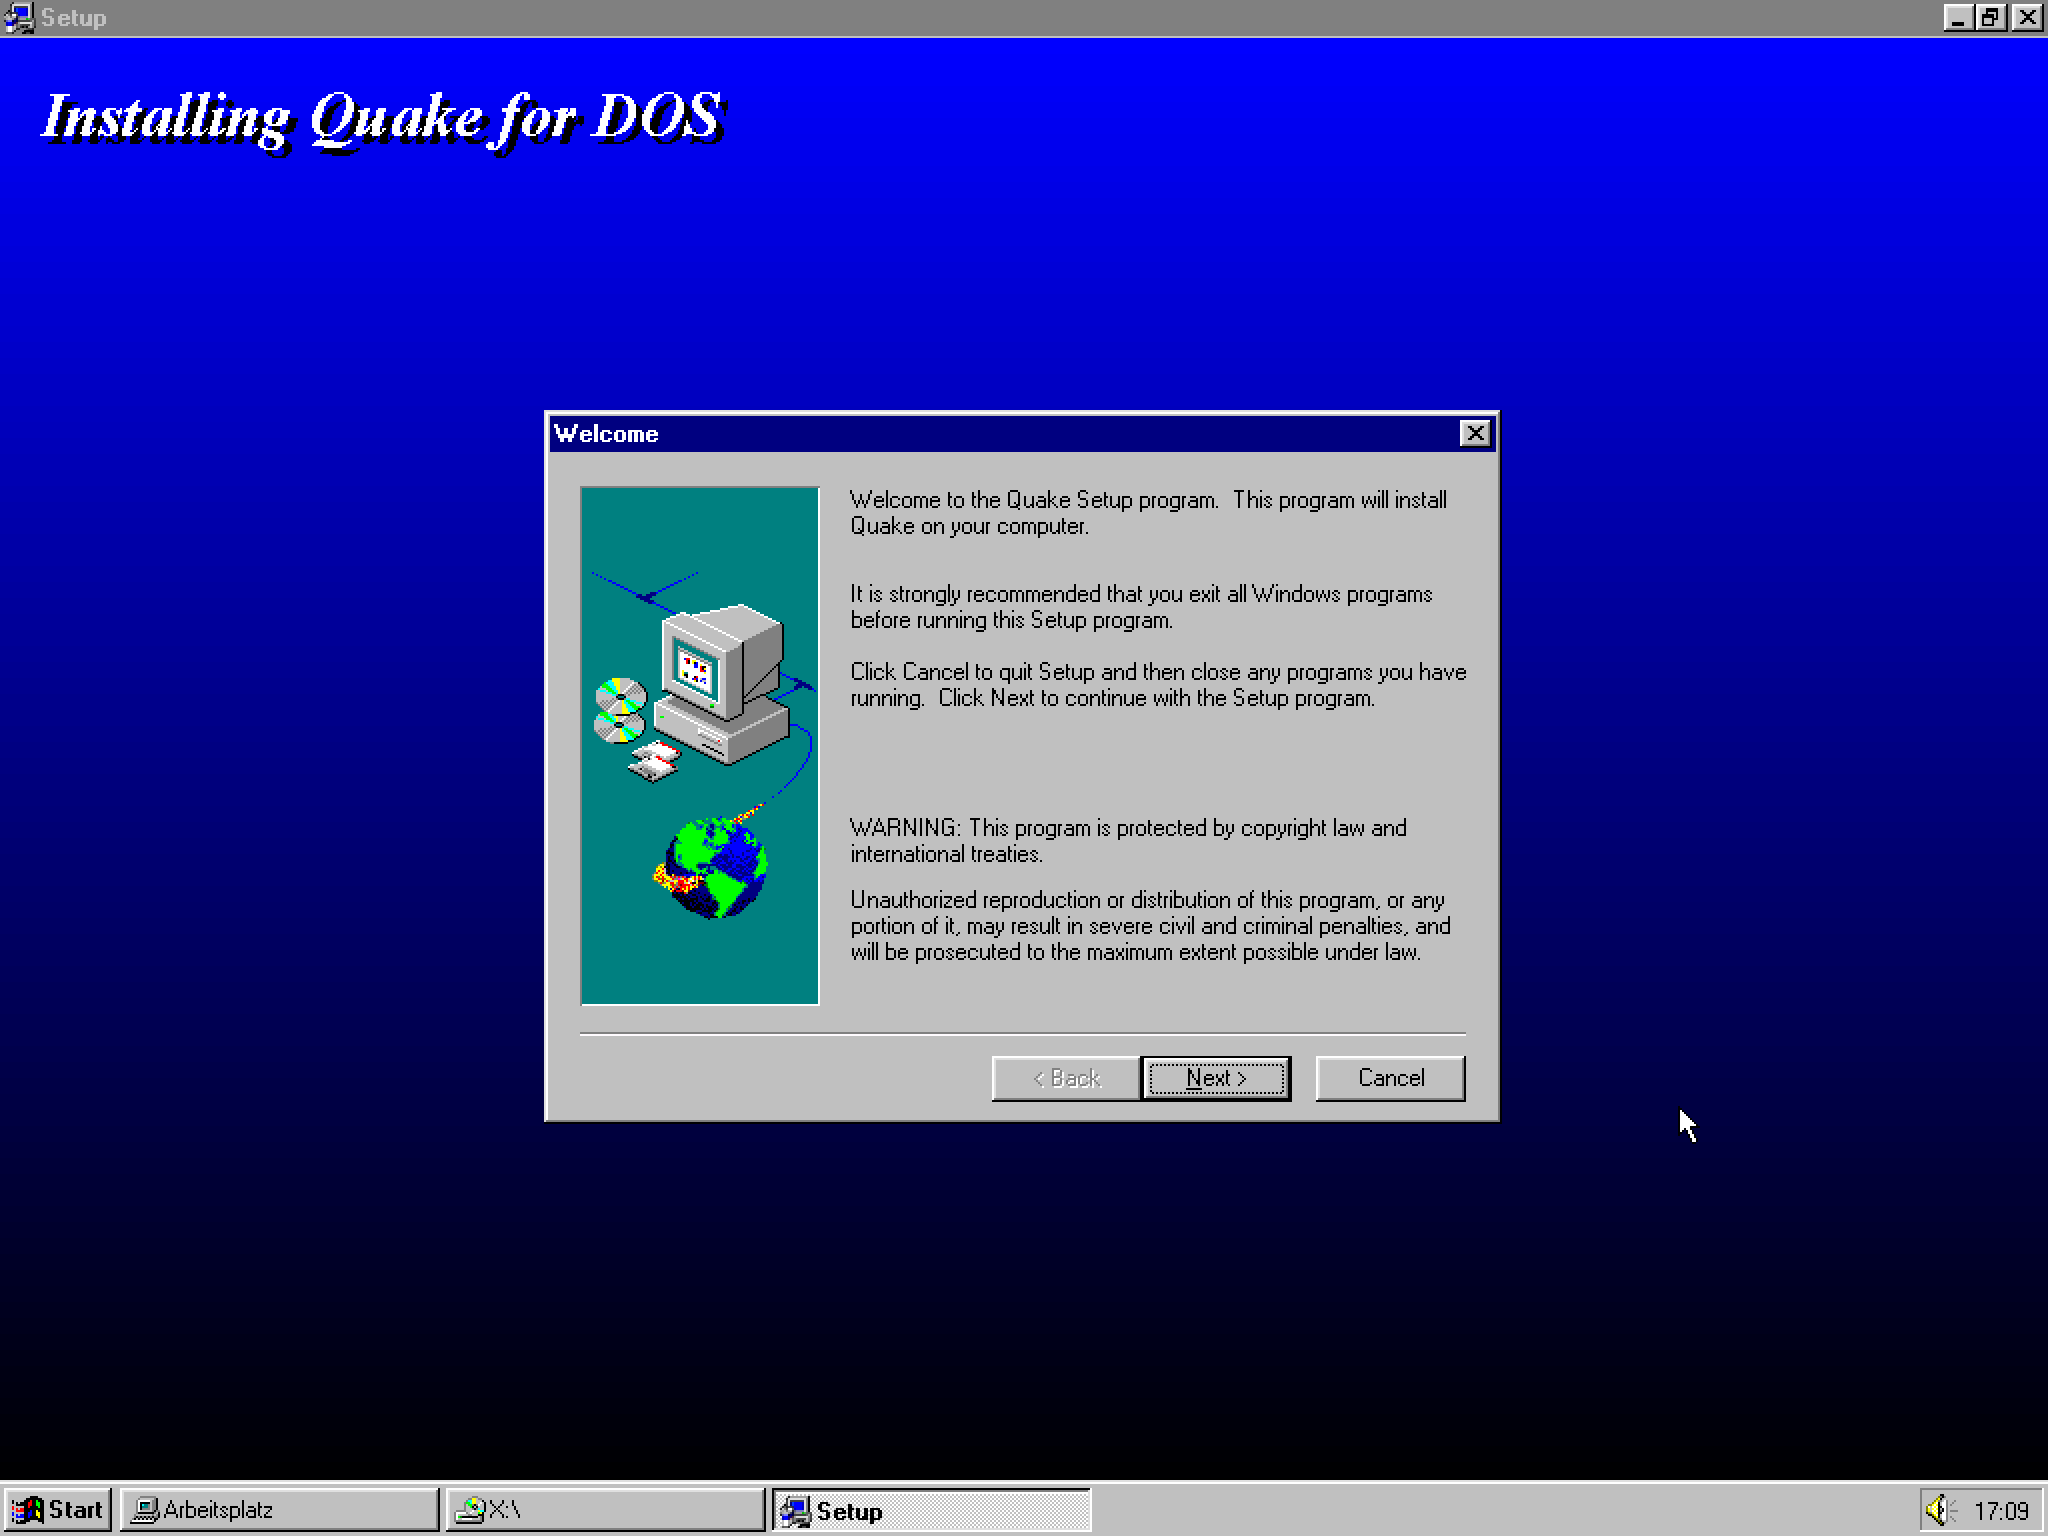
Task: Minimize the Setup window
Action: point(1957,17)
